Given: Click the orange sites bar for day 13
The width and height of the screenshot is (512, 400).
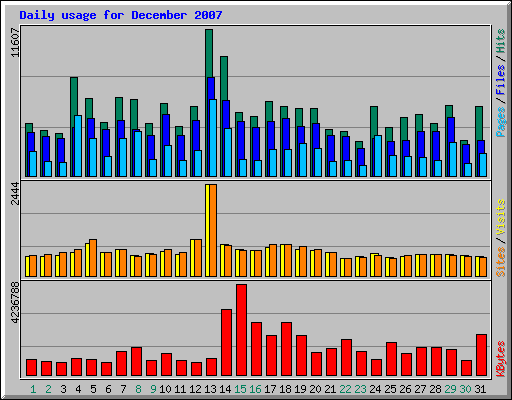Looking at the screenshot, I should tap(213, 230).
